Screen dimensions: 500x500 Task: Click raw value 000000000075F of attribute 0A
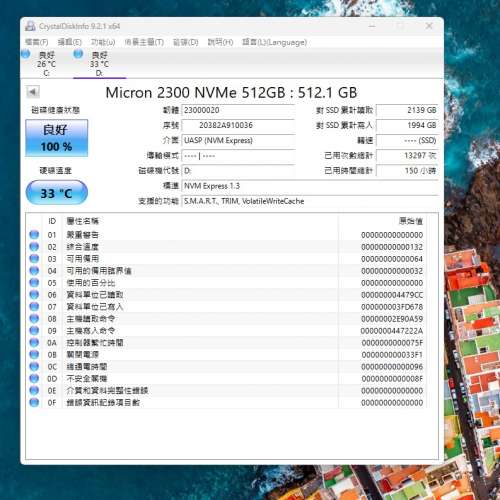pyautogui.click(x=392, y=343)
